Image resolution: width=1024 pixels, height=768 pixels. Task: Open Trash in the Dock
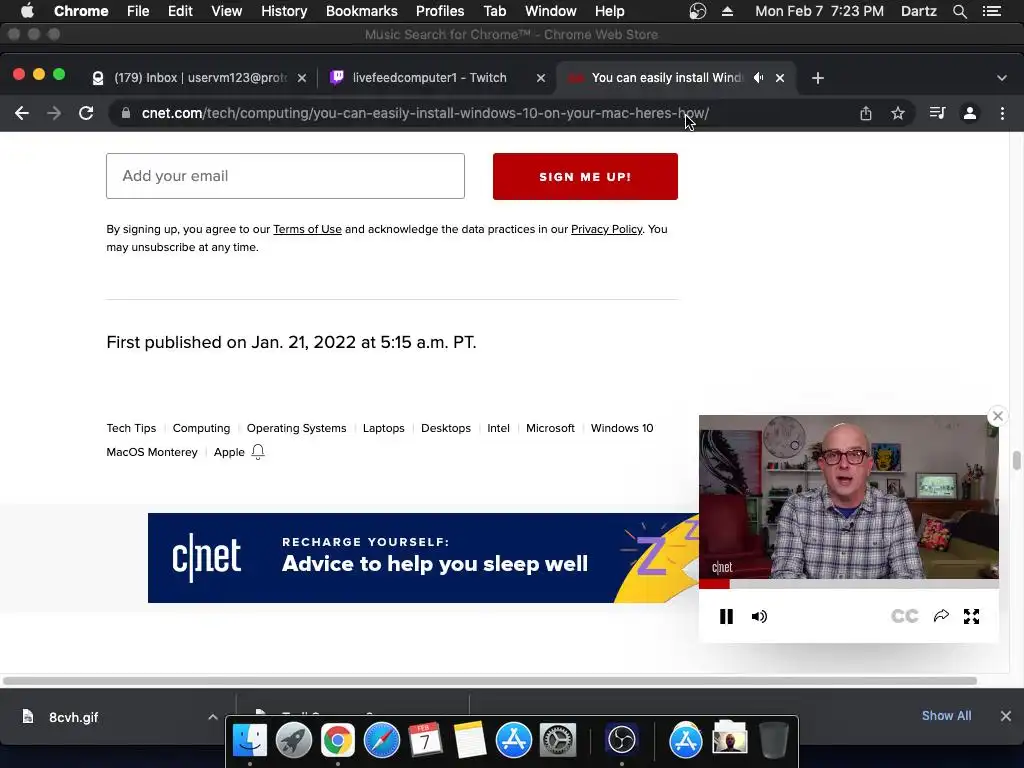pyautogui.click(x=773, y=741)
